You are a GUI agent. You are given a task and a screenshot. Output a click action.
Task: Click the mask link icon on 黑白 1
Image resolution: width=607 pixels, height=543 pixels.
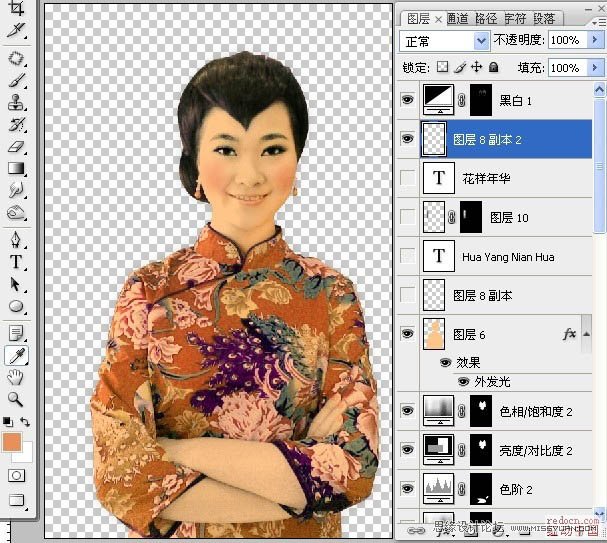pyautogui.click(x=461, y=101)
